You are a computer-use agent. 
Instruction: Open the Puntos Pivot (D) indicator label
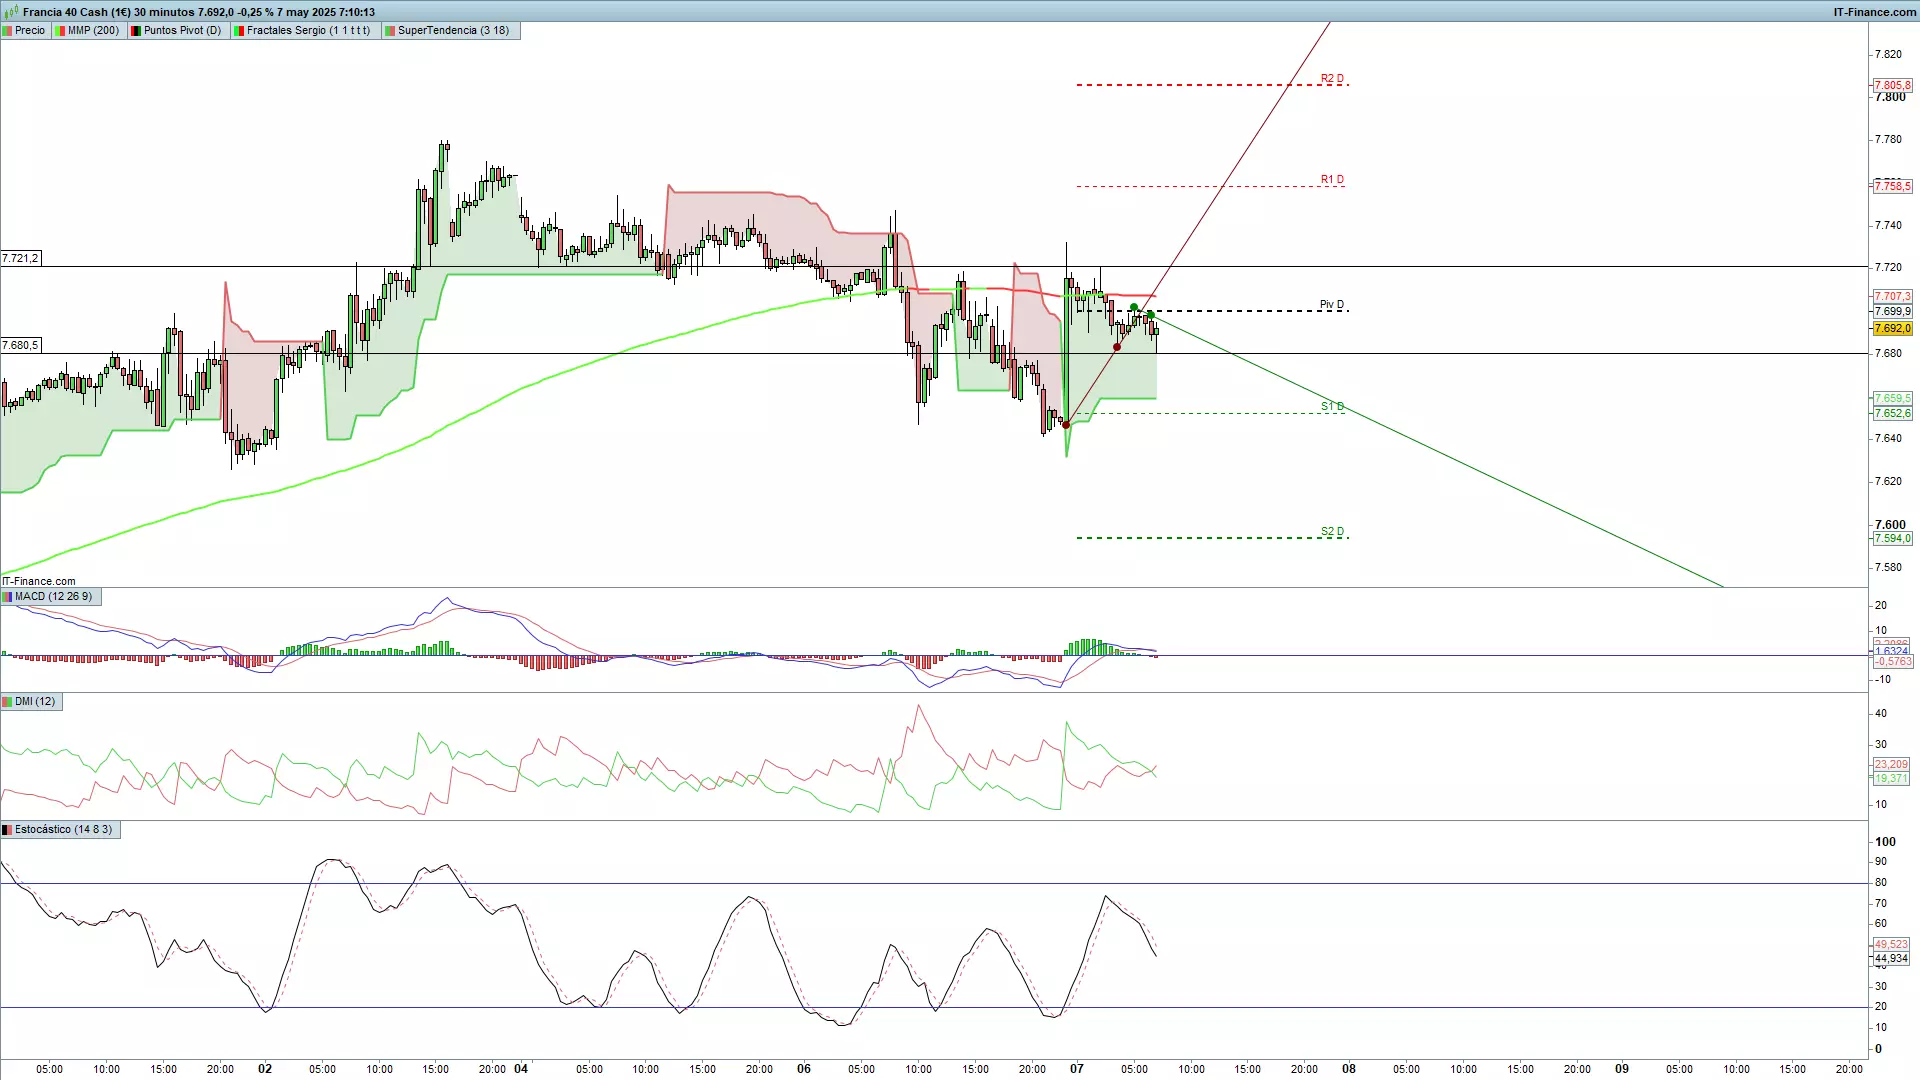[177, 30]
